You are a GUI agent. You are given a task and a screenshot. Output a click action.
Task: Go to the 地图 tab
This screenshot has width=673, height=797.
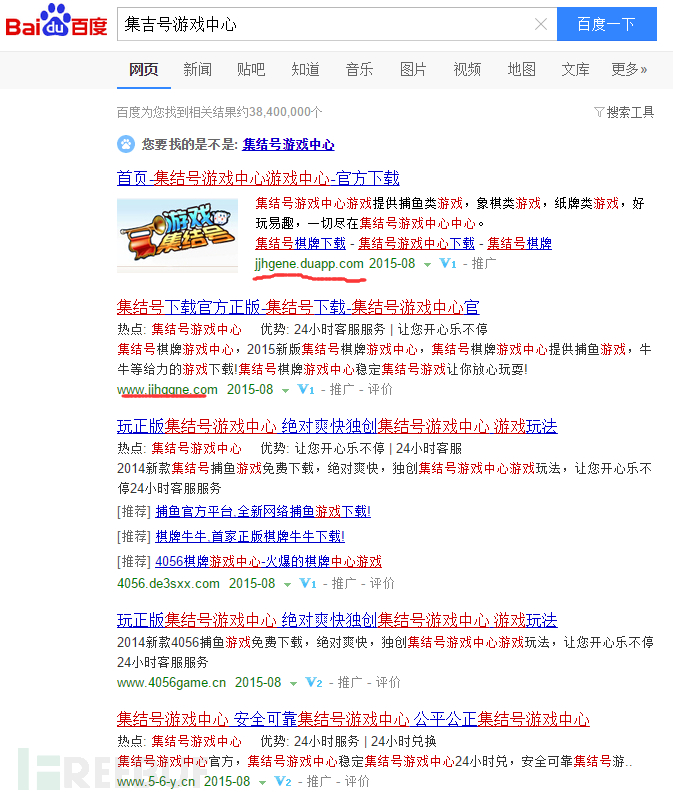[521, 69]
